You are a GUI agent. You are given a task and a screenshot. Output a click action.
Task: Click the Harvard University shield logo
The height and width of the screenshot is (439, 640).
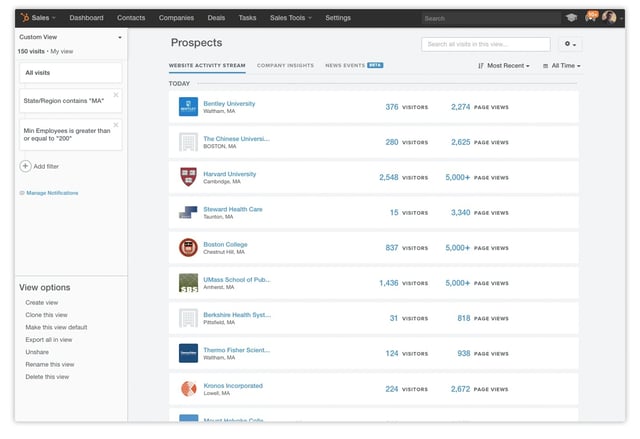(x=188, y=177)
